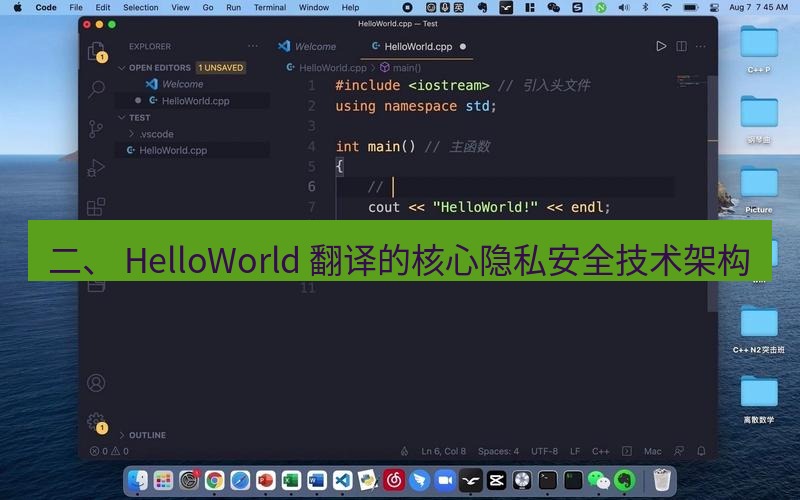The image size is (800, 500).
Task: Split the editor to the right
Action: pyautogui.click(x=681, y=46)
